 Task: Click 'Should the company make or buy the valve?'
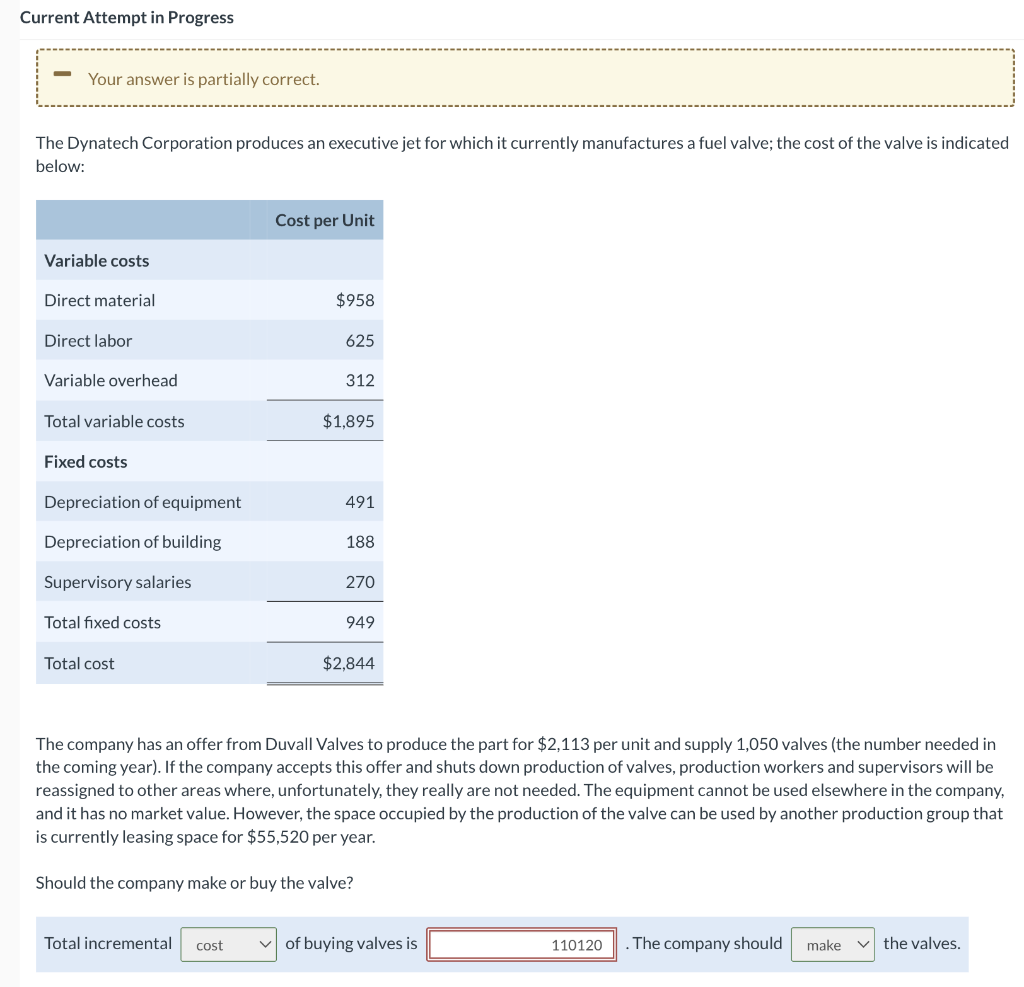click(194, 883)
